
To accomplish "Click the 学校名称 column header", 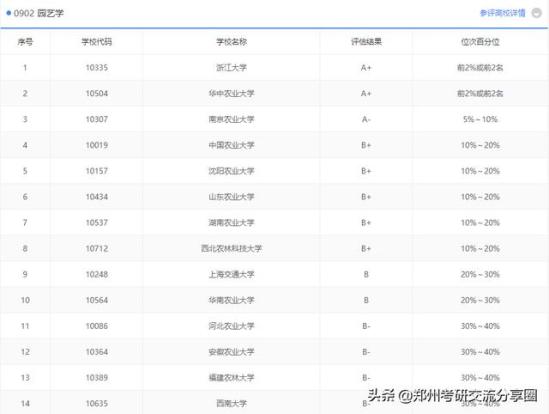I will click(231, 42).
